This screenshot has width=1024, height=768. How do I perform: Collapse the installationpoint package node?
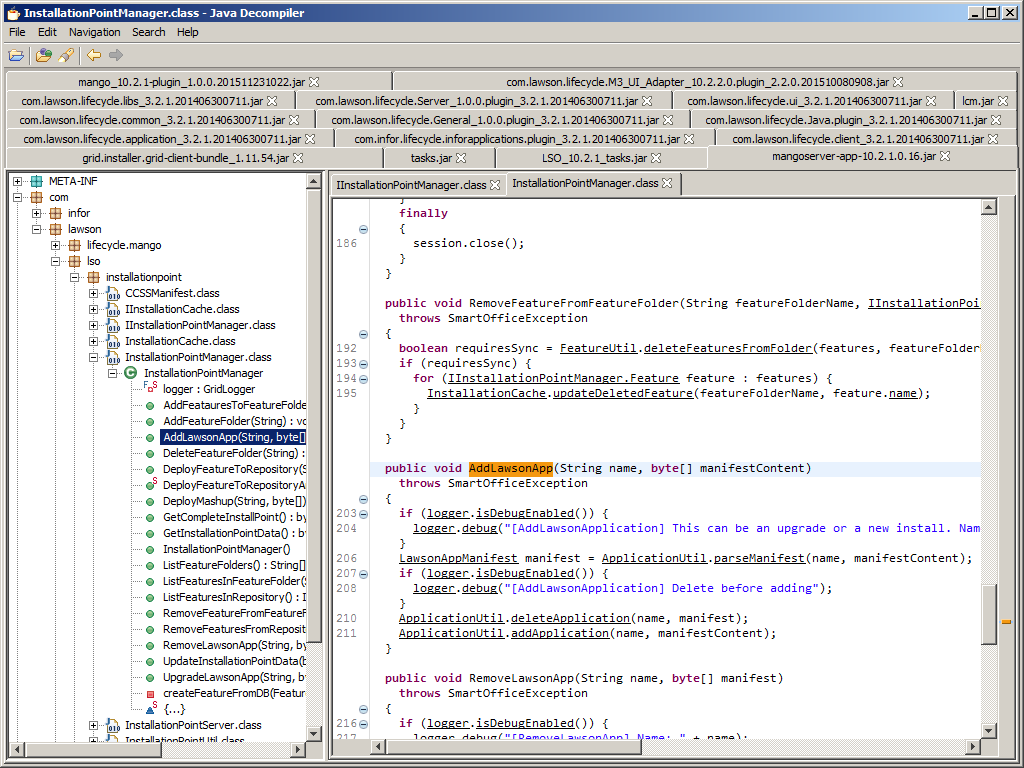[x=76, y=277]
